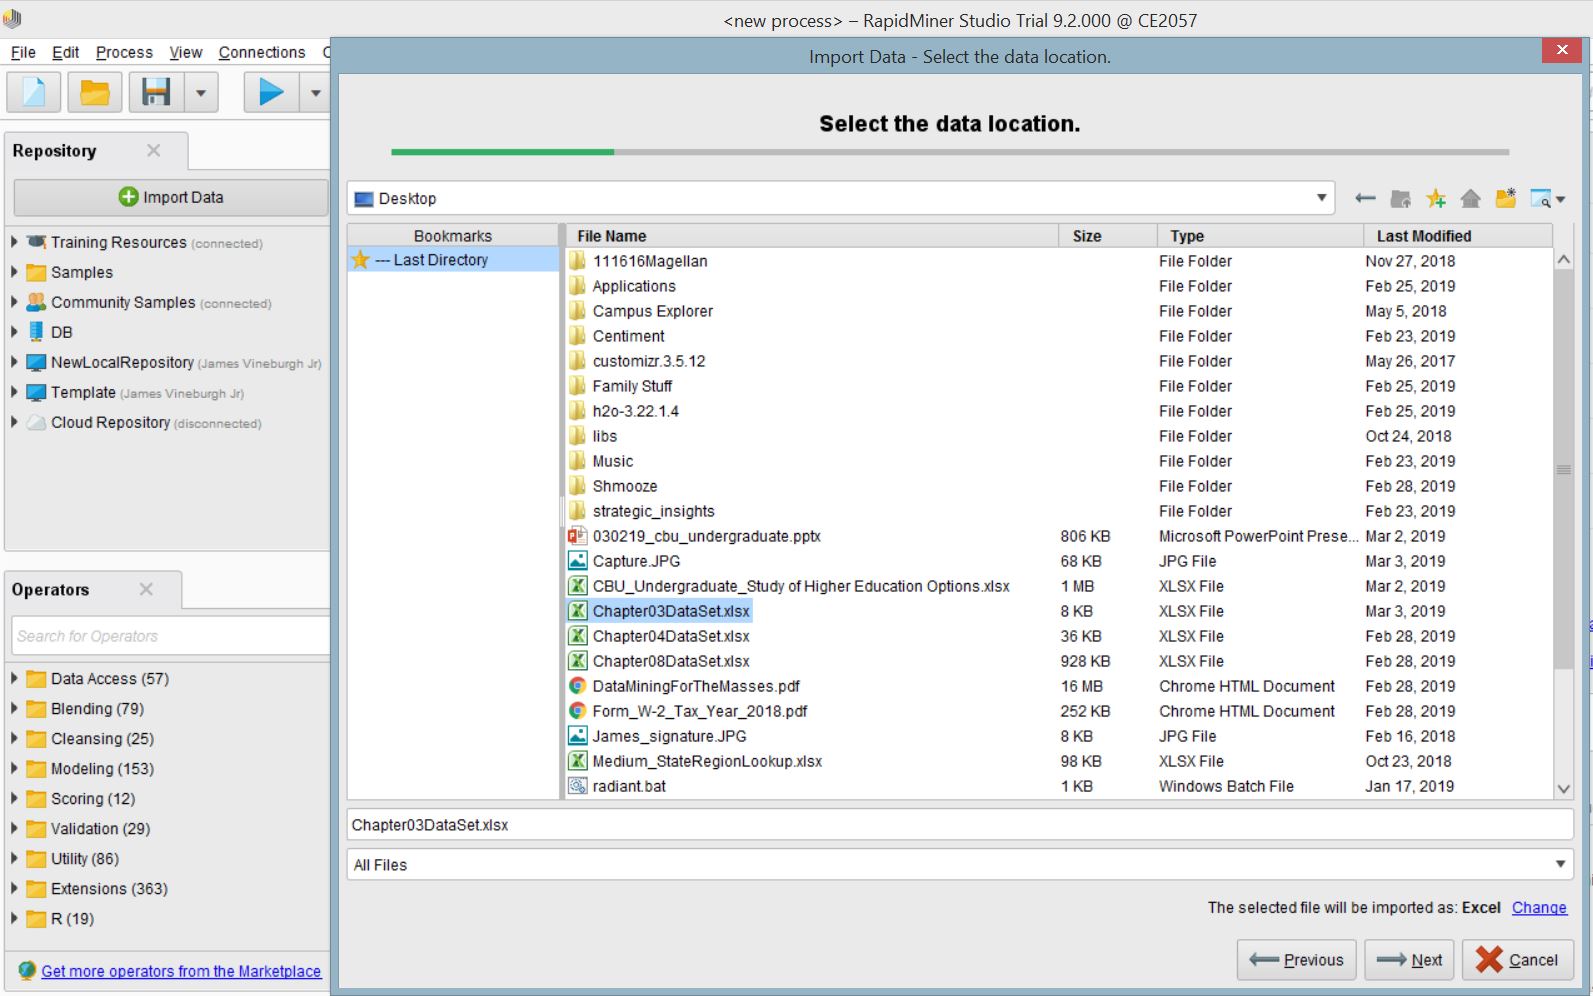Viewport: 1593px width, 996px height.
Task: Go back using the left arrow icon
Action: (1365, 198)
